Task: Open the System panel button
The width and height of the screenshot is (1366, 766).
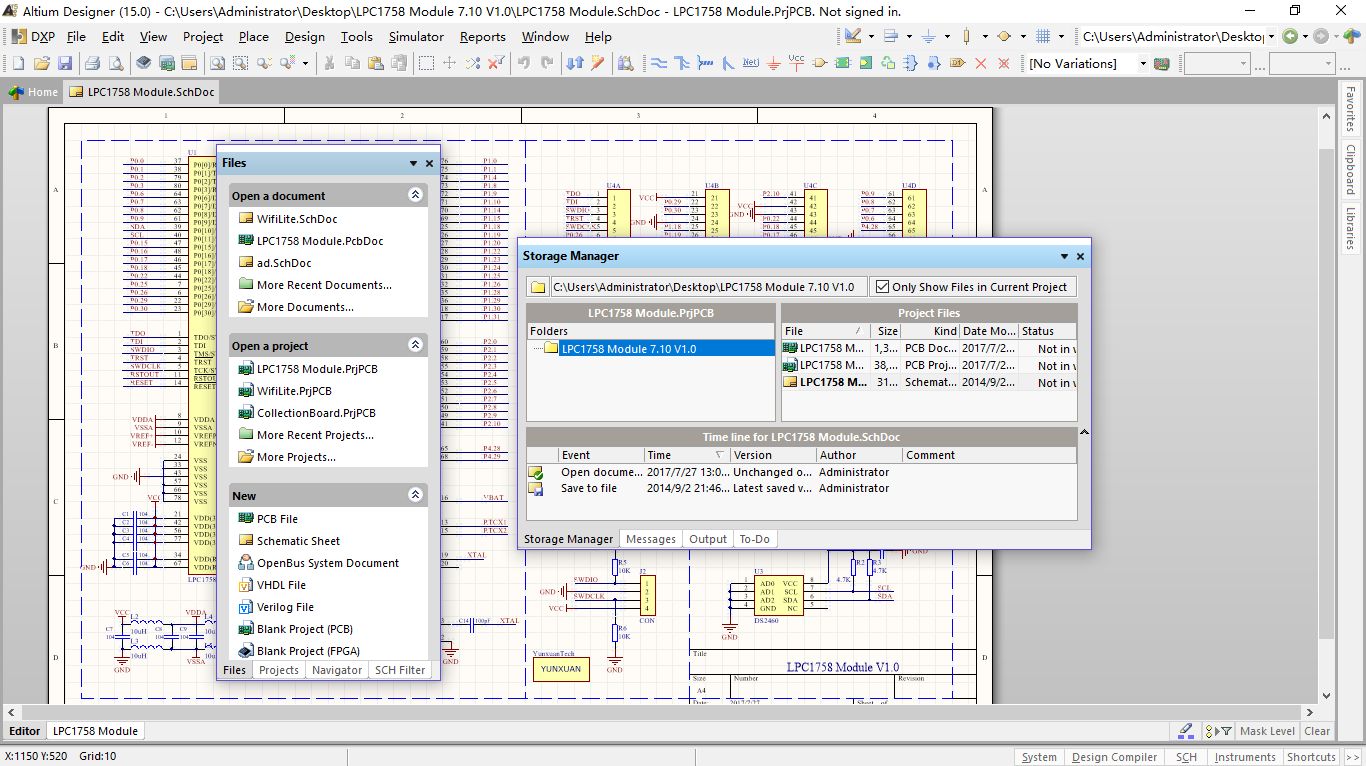Action: coord(1039,757)
